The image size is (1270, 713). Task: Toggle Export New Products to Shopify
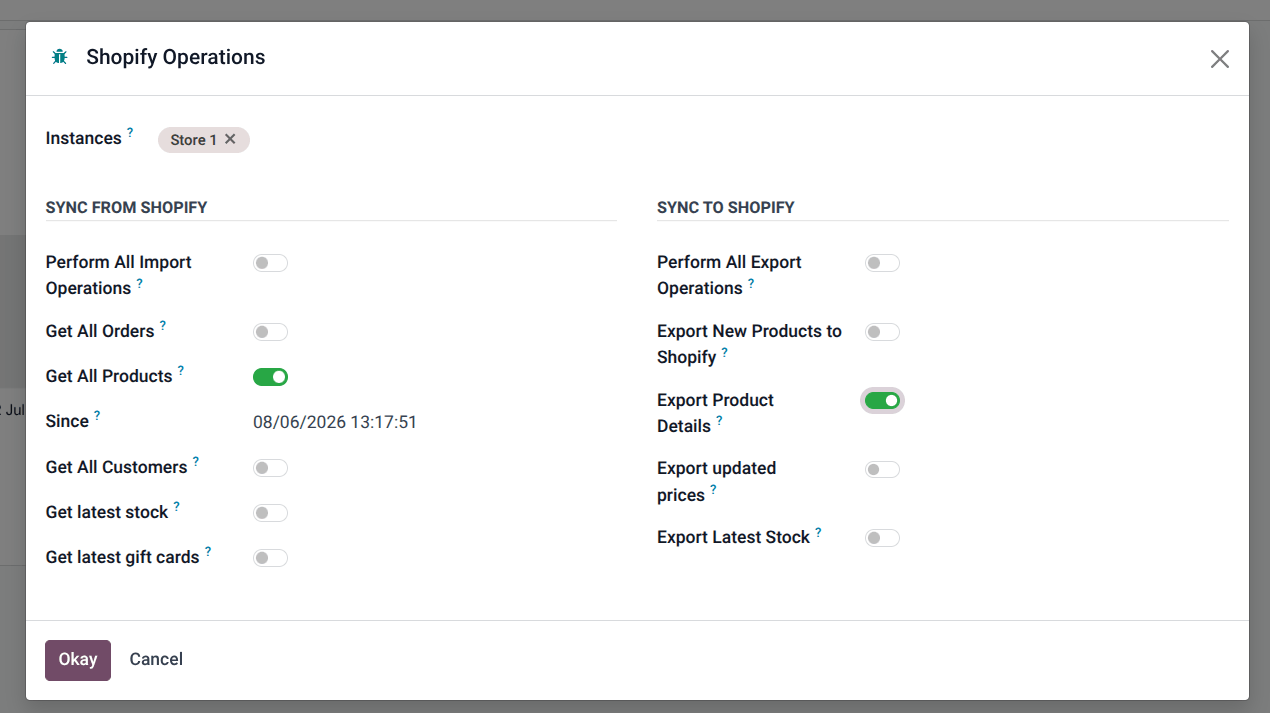click(x=882, y=332)
